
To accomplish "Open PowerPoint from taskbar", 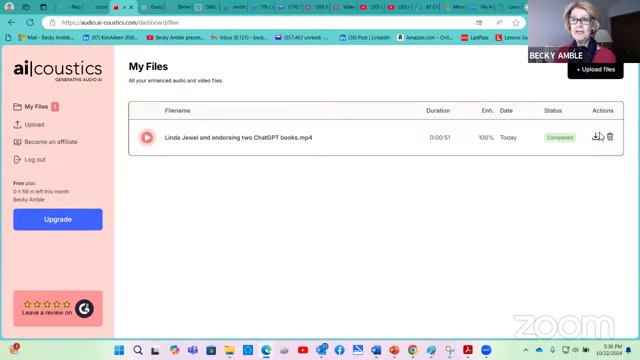I will pyautogui.click(x=394, y=350).
